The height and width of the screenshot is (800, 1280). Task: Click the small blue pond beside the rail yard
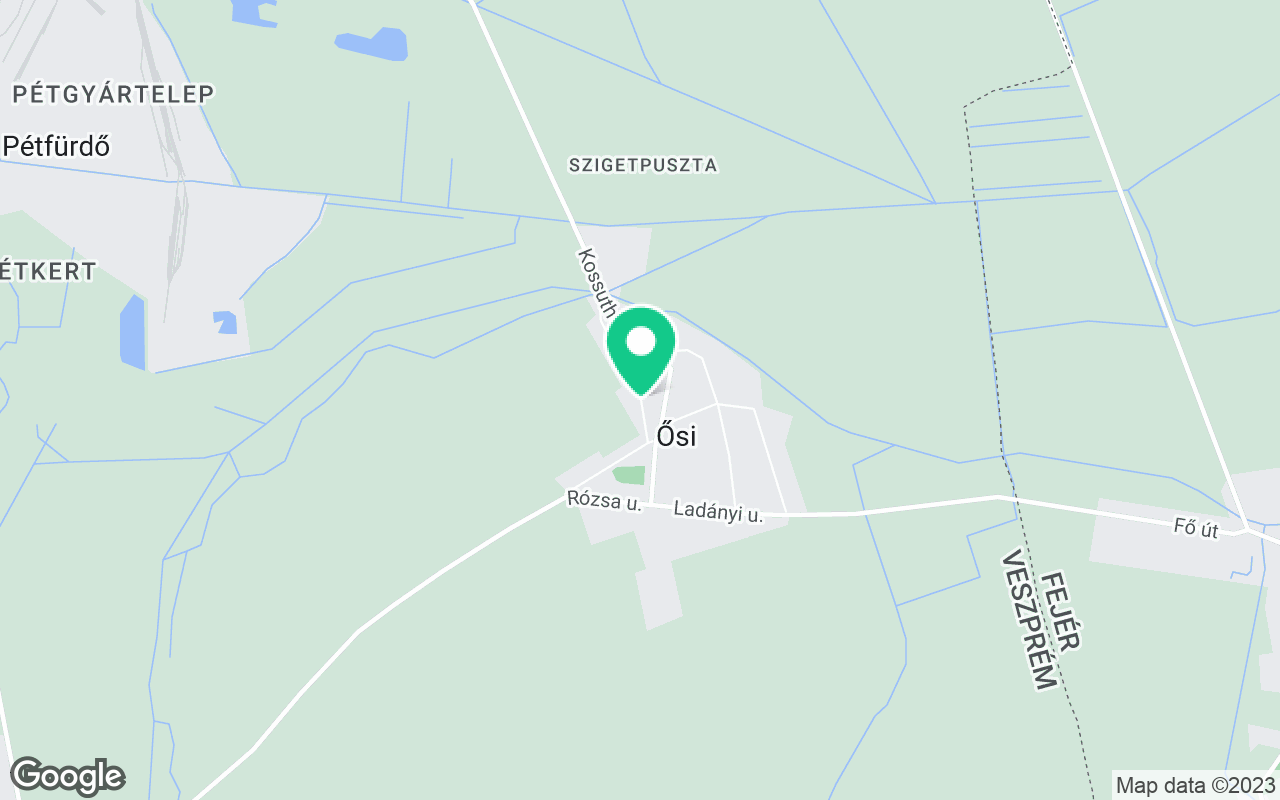point(226,322)
